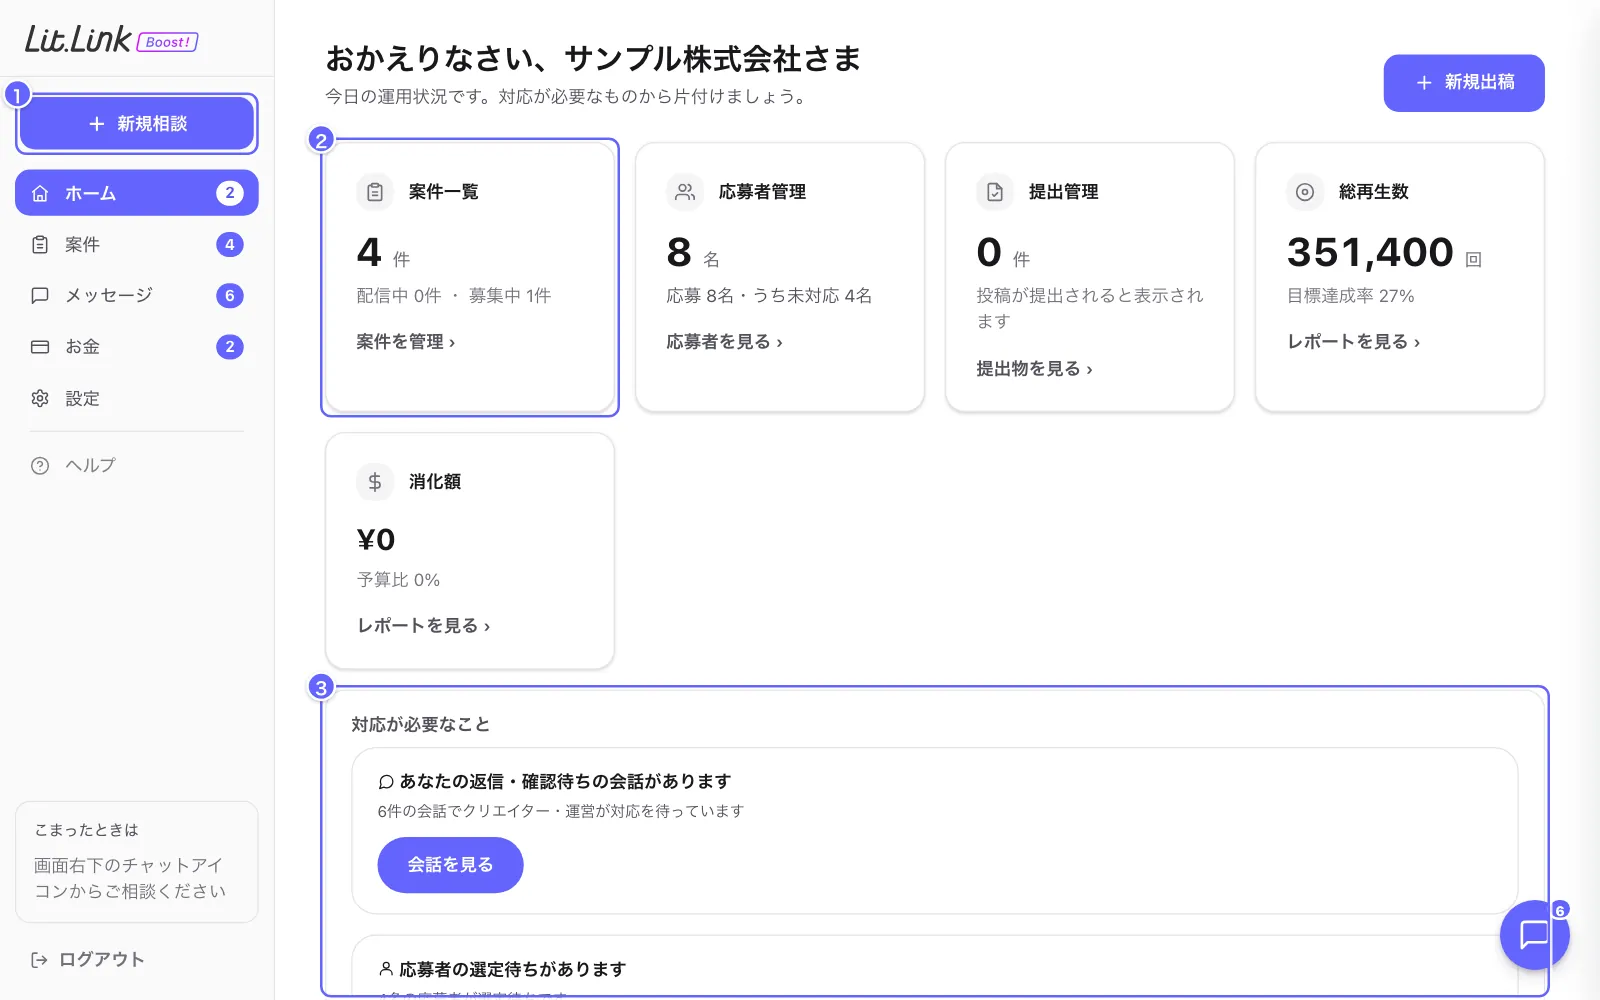The height and width of the screenshot is (1000, 1600).
Task: Click the Lit.Link Boost logo
Action: click(111, 40)
